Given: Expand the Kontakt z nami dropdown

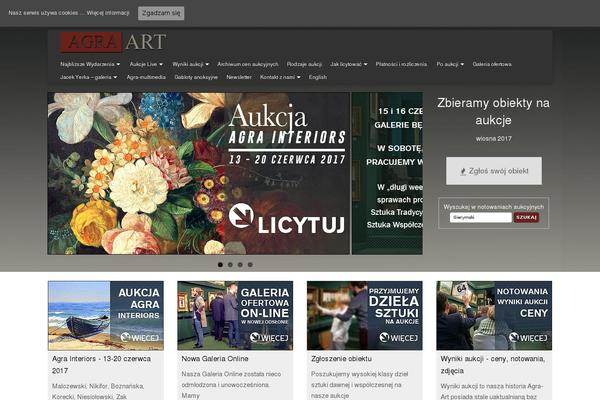Looking at the screenshot, I should point(280,77).
